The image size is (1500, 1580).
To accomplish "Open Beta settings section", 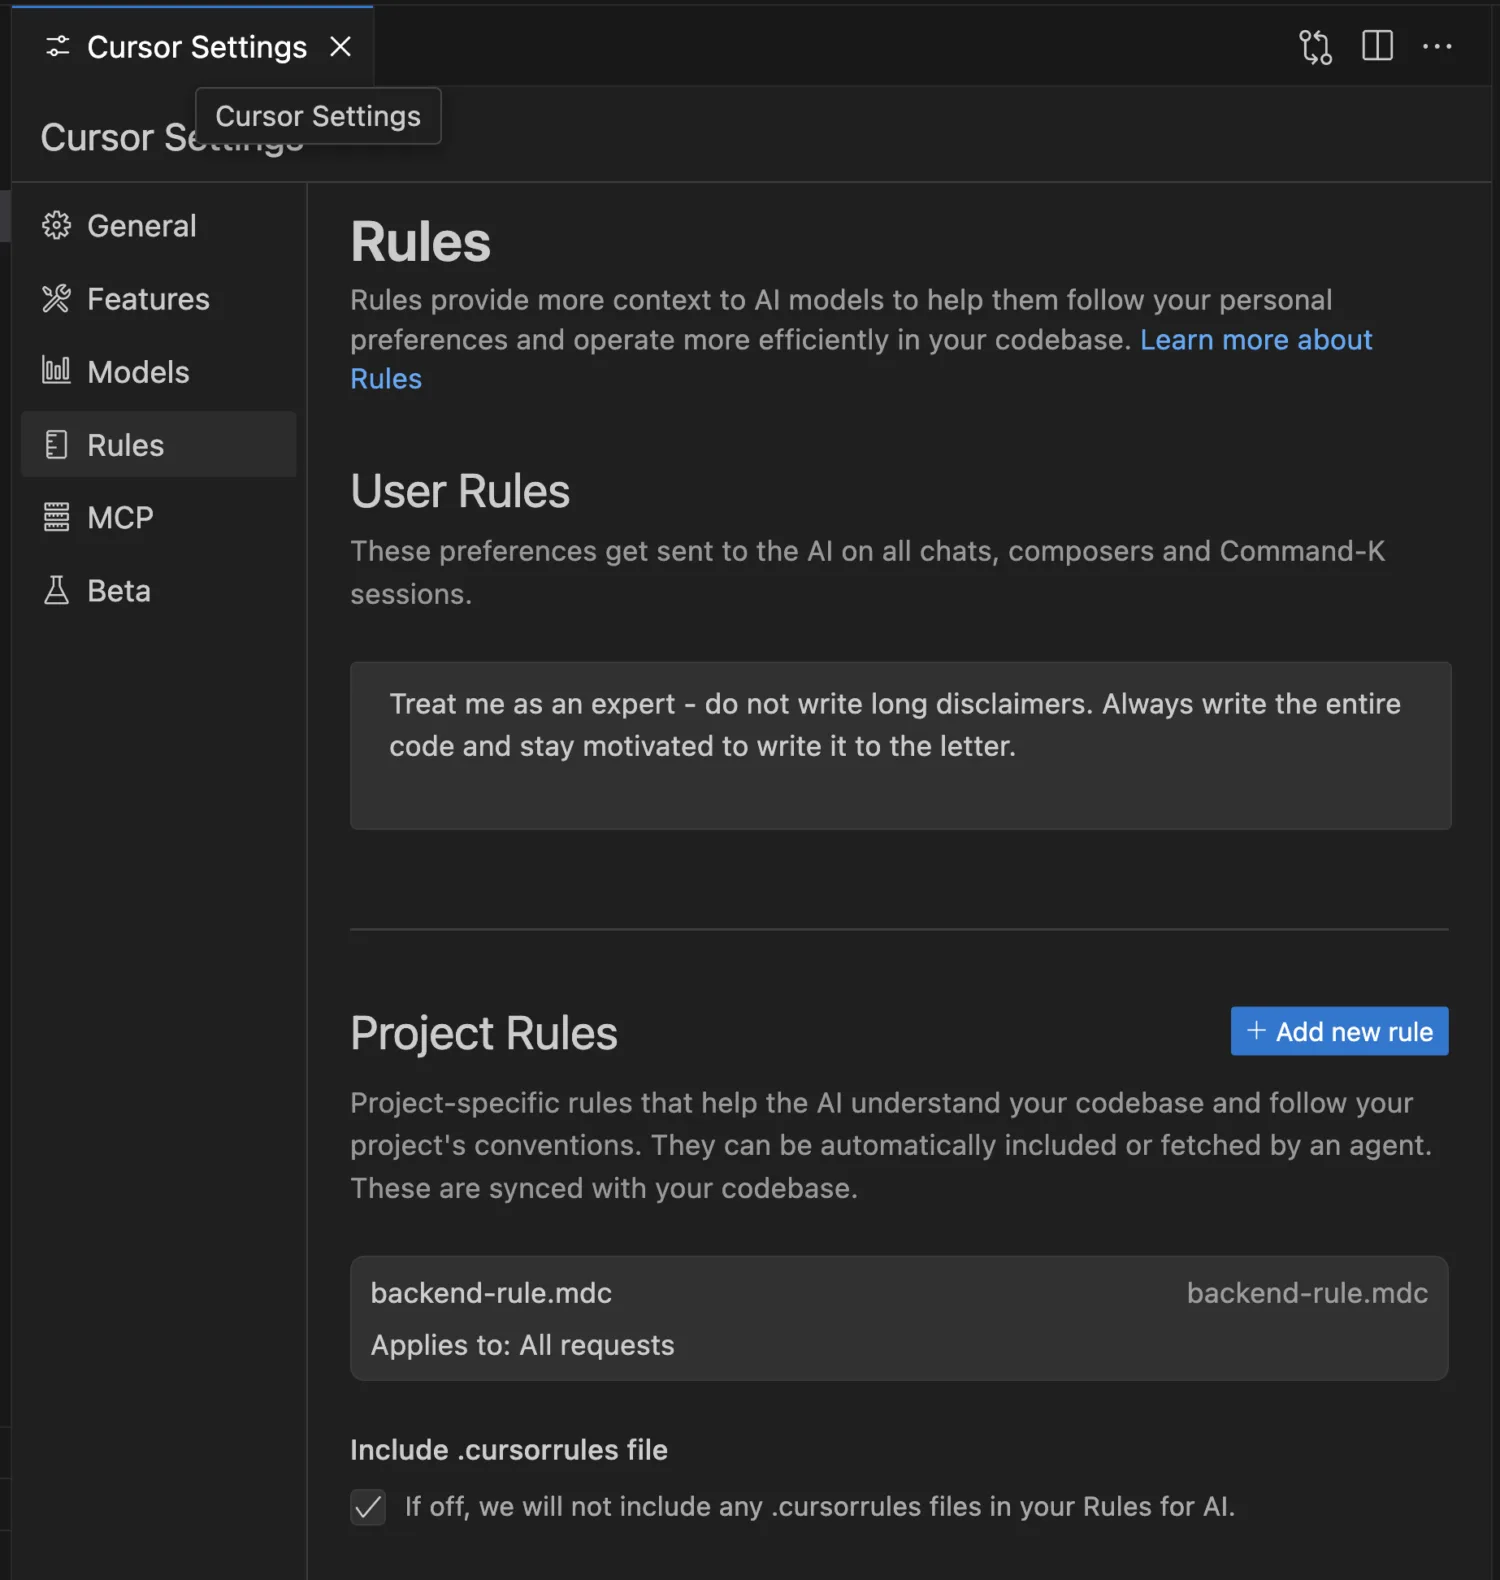I will (x=159, y=591).
